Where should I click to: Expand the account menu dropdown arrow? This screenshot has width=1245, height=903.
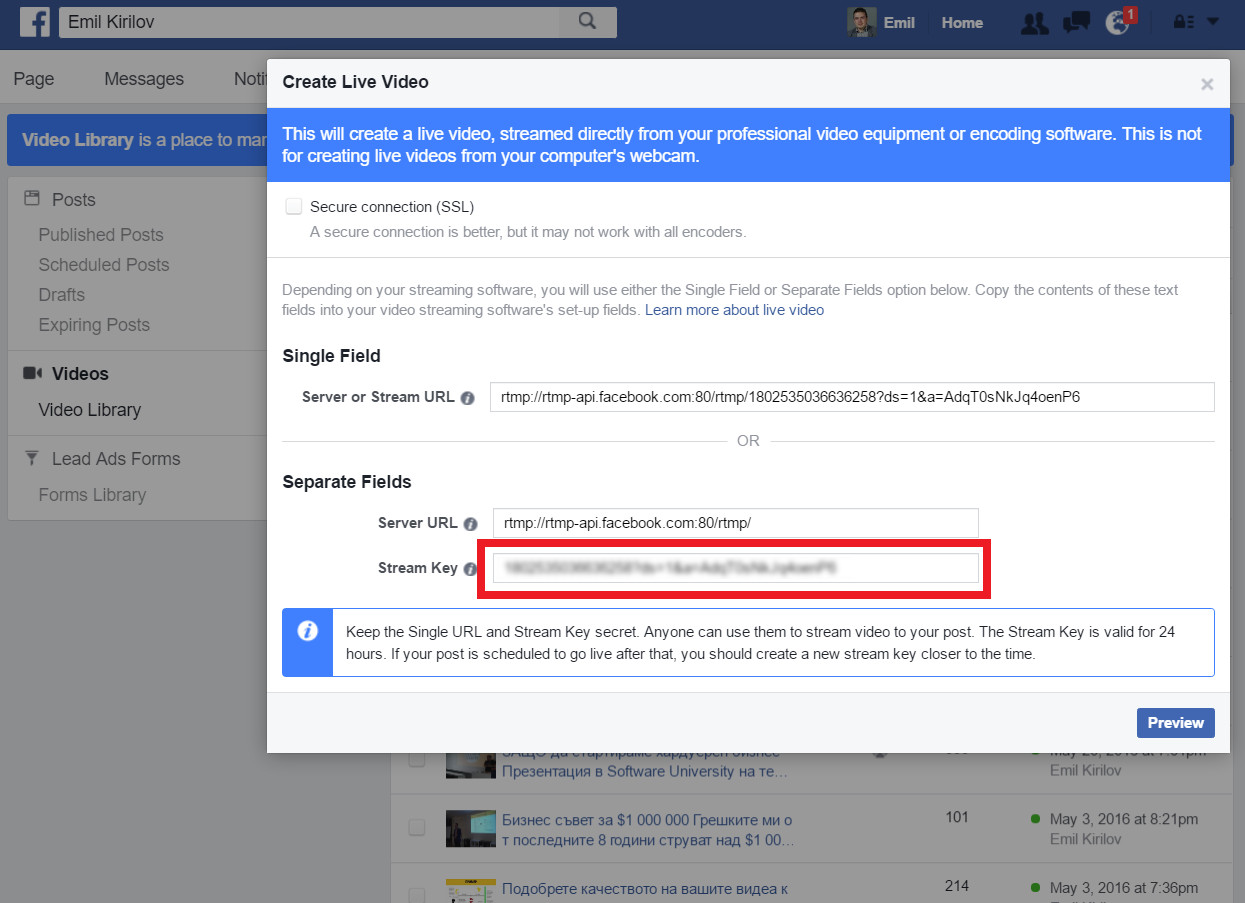pos(1213,22)
